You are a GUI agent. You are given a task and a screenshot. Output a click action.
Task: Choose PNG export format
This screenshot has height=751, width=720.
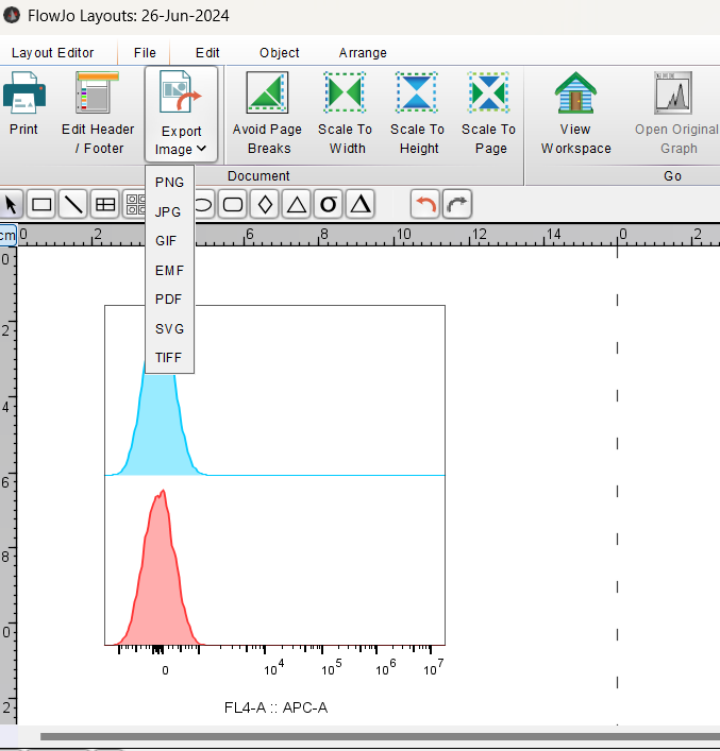[170, 182]
